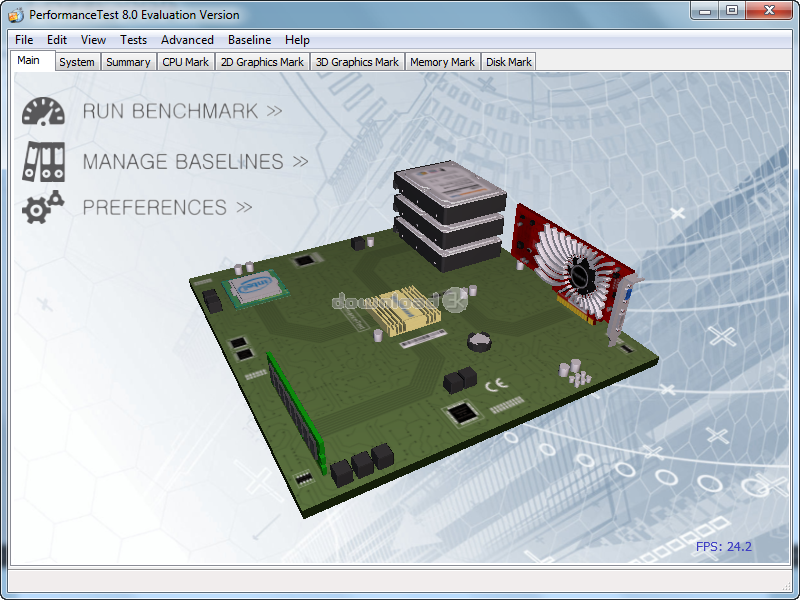Open the File menu
Viewport: 800px width, 600px height.
pyautogui.click(x=24, y=40)
